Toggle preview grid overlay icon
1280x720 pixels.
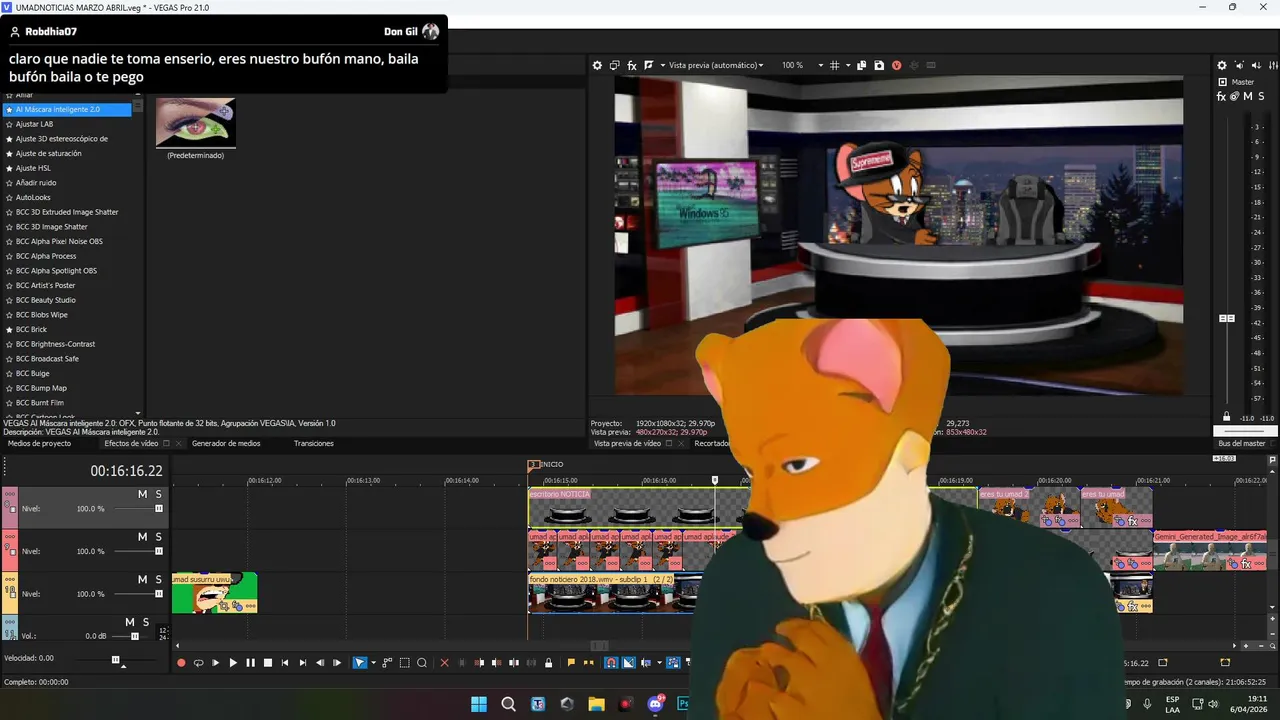click(835, 65)
